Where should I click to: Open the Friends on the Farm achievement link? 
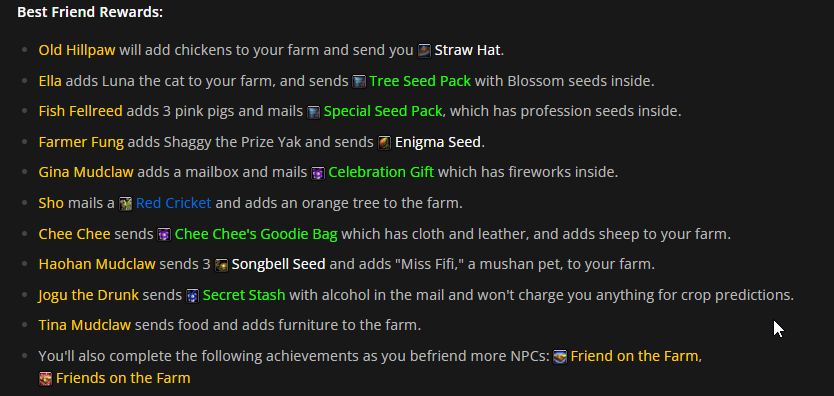123,378
